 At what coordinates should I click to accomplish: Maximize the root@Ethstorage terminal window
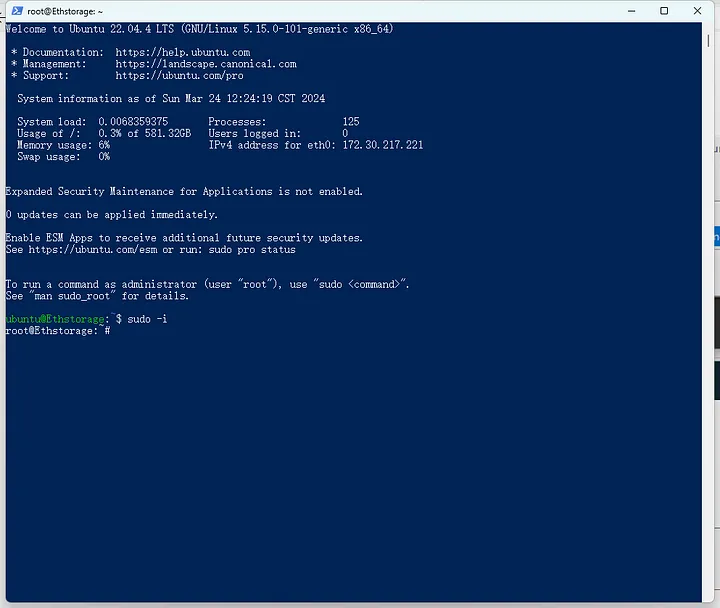664,11
